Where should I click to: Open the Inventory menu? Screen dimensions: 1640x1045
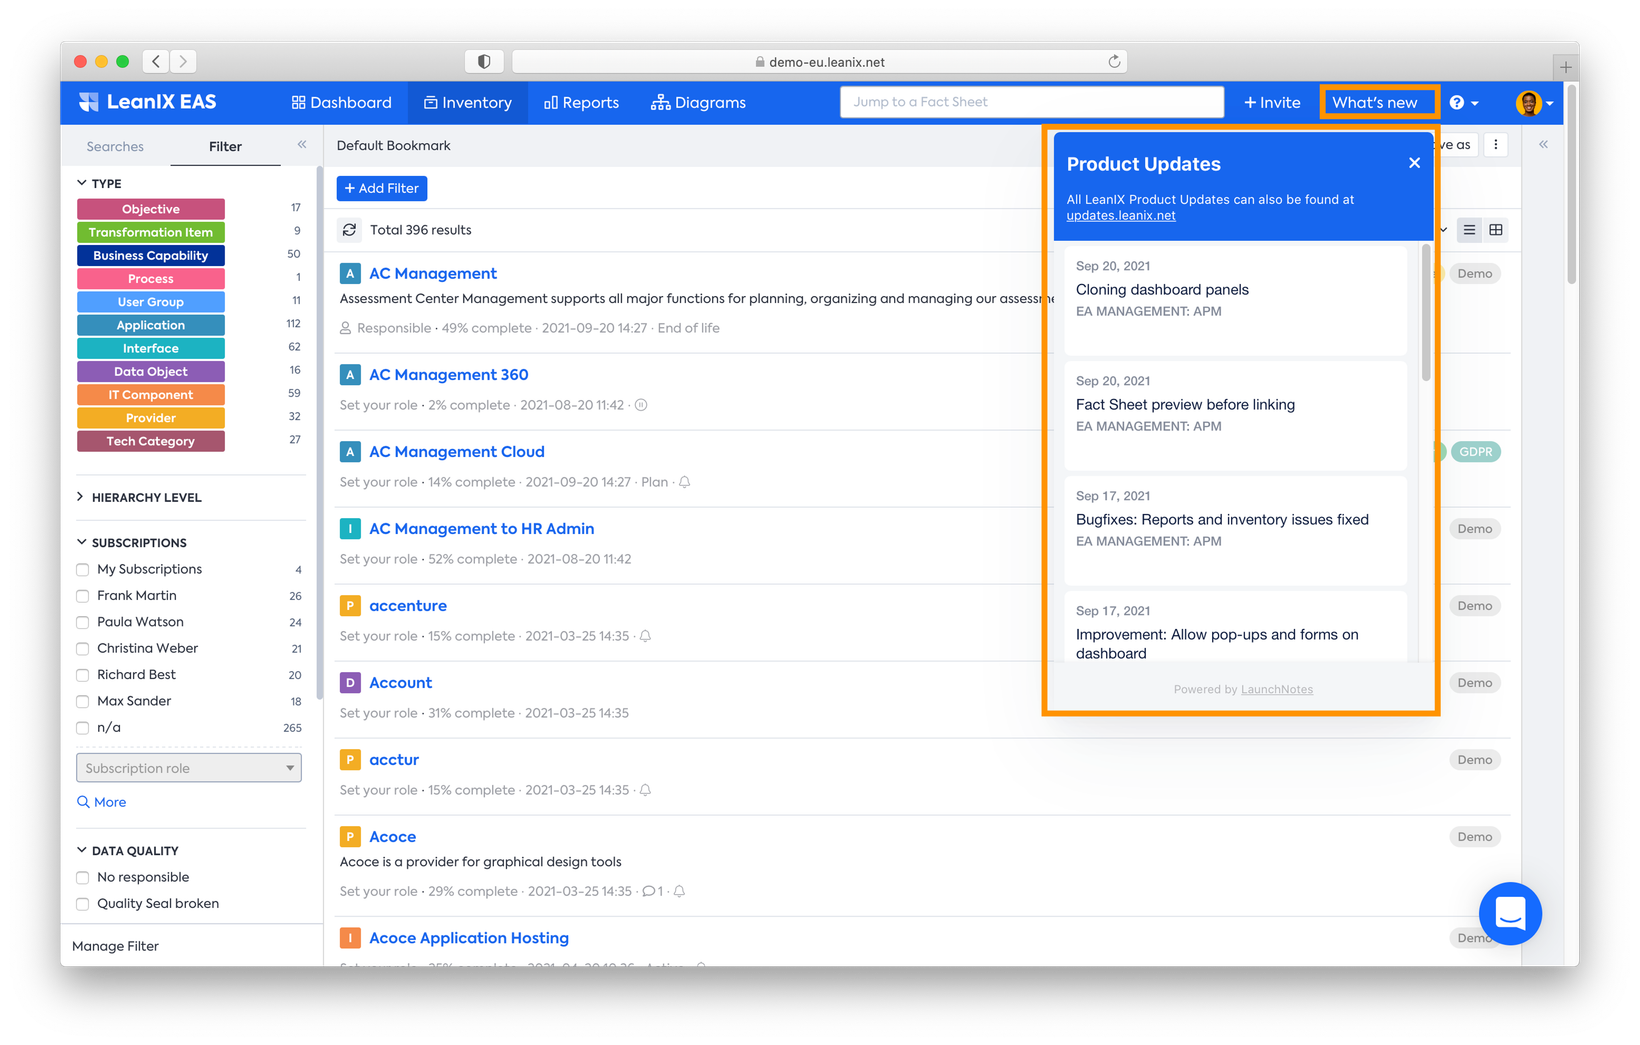click(x=468, y=102)
